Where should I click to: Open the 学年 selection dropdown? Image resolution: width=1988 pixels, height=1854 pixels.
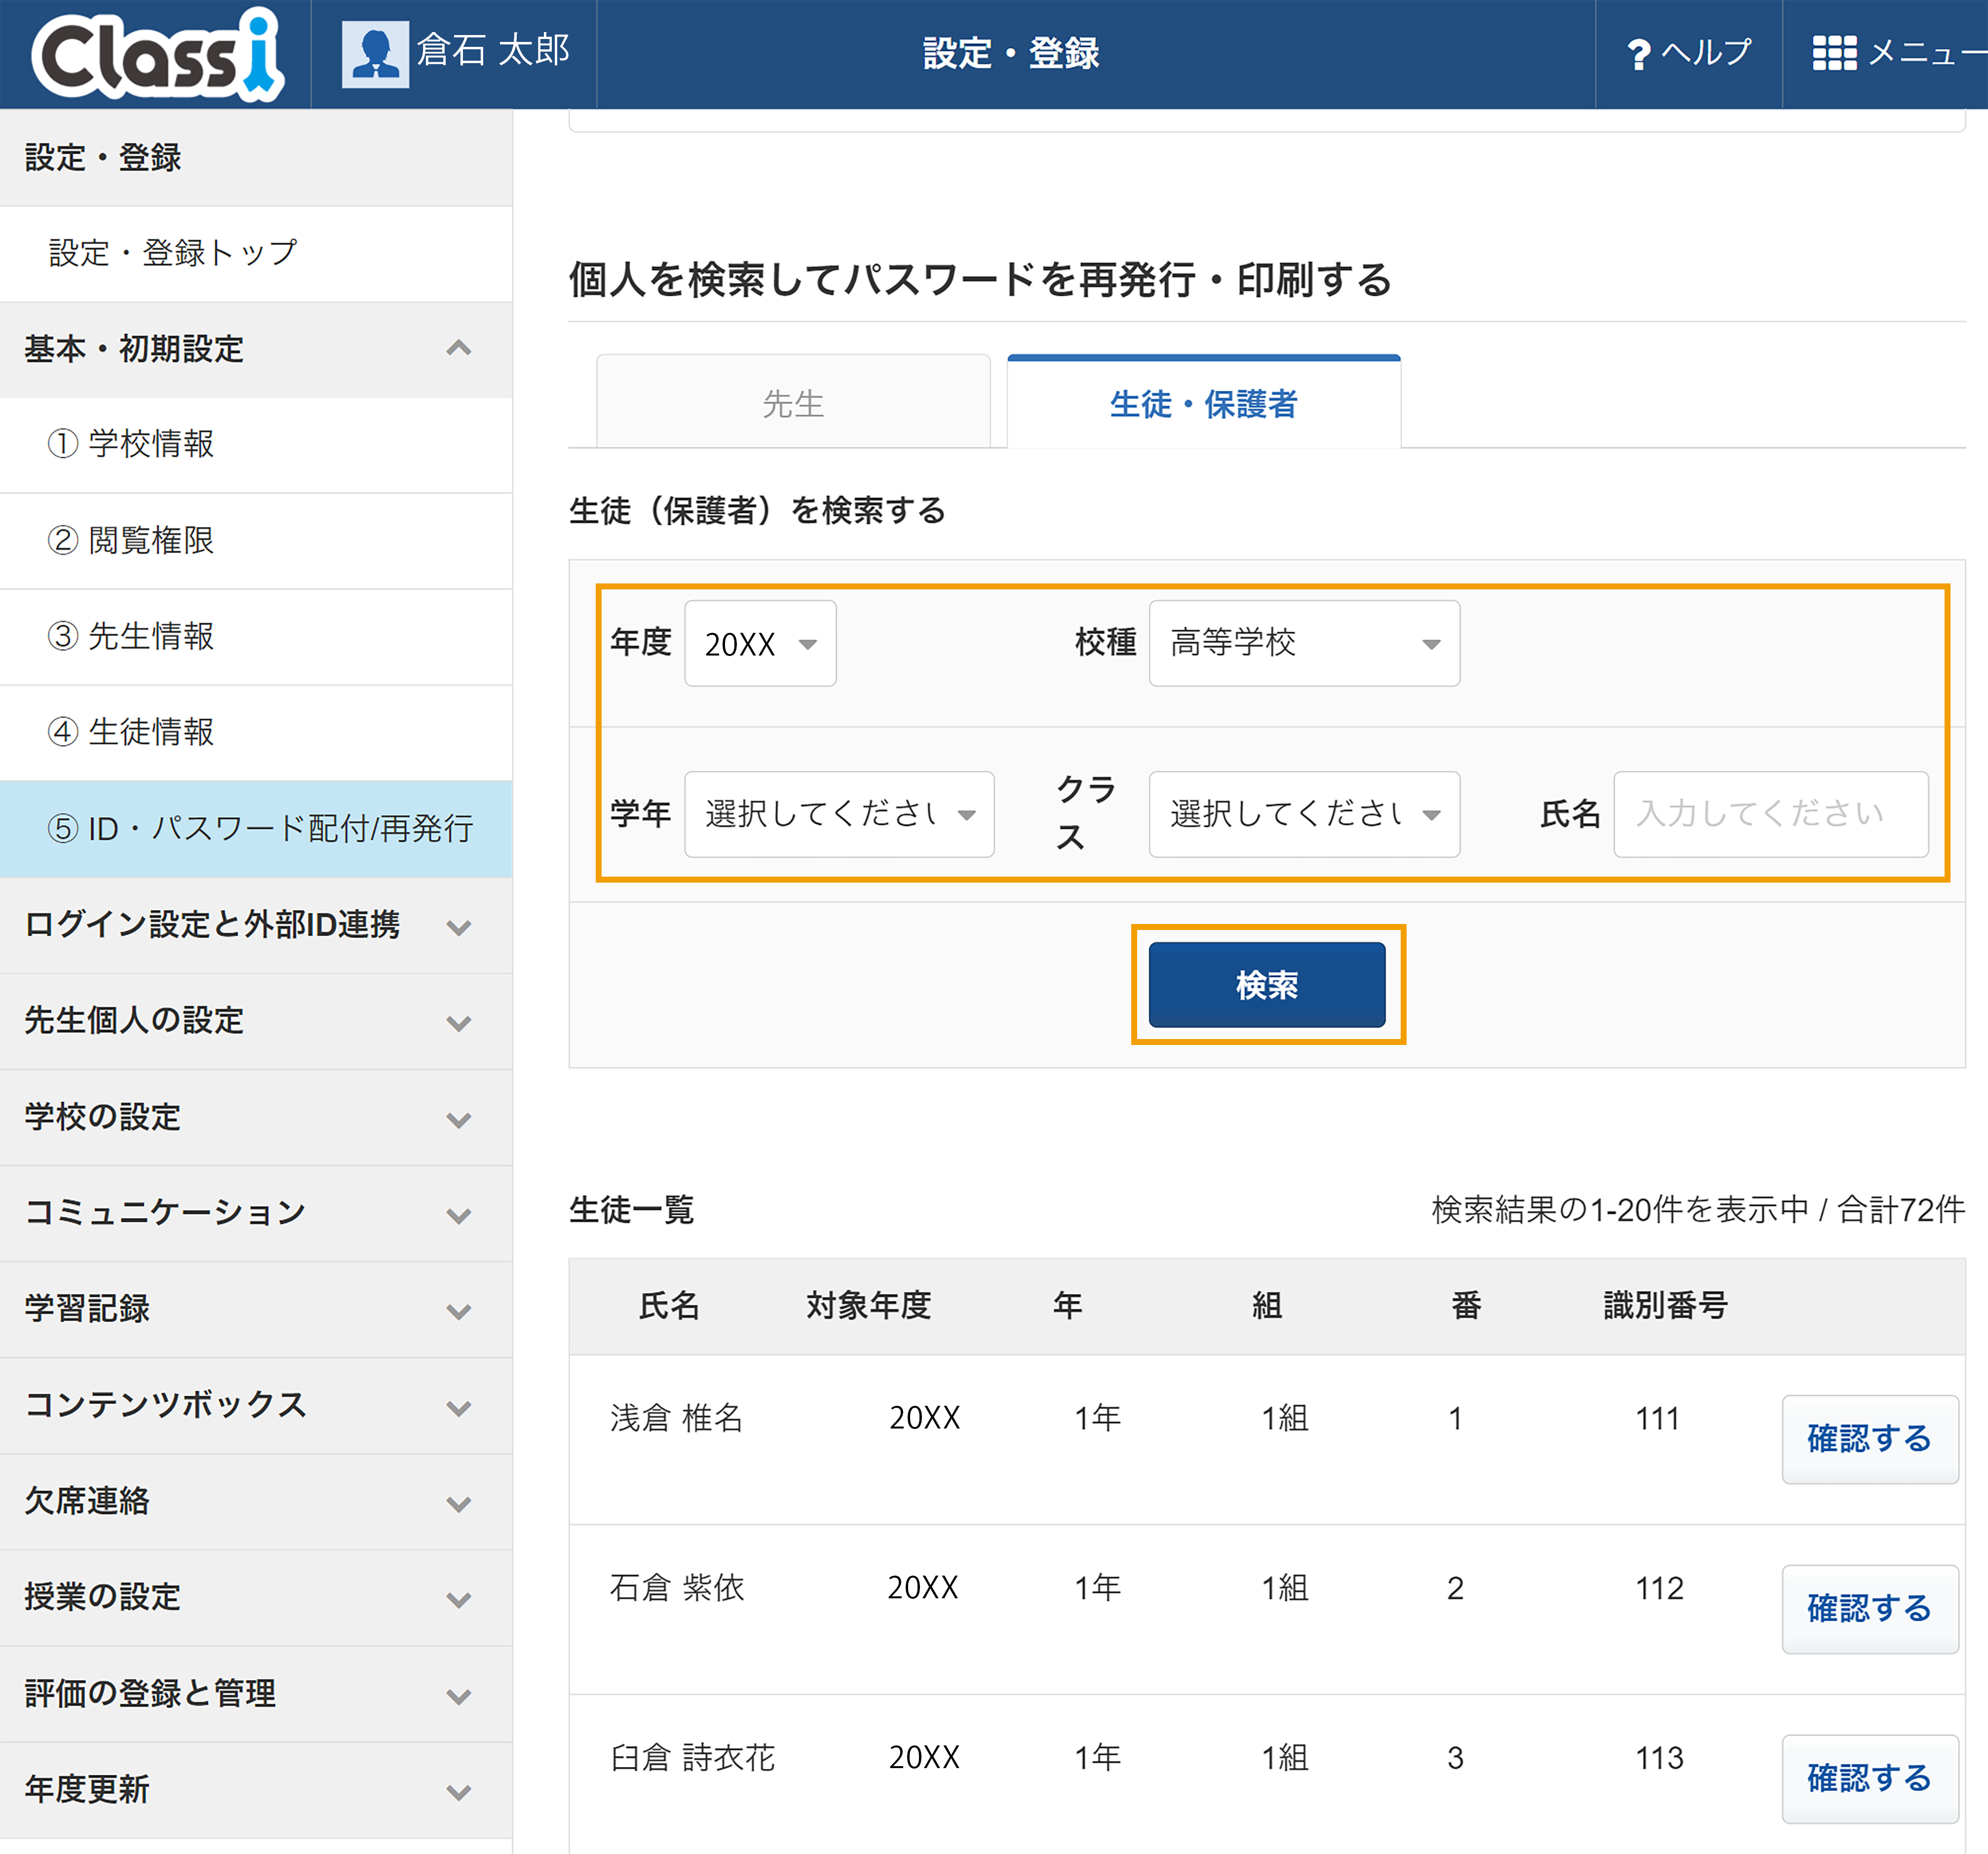(x=839, y=814)
